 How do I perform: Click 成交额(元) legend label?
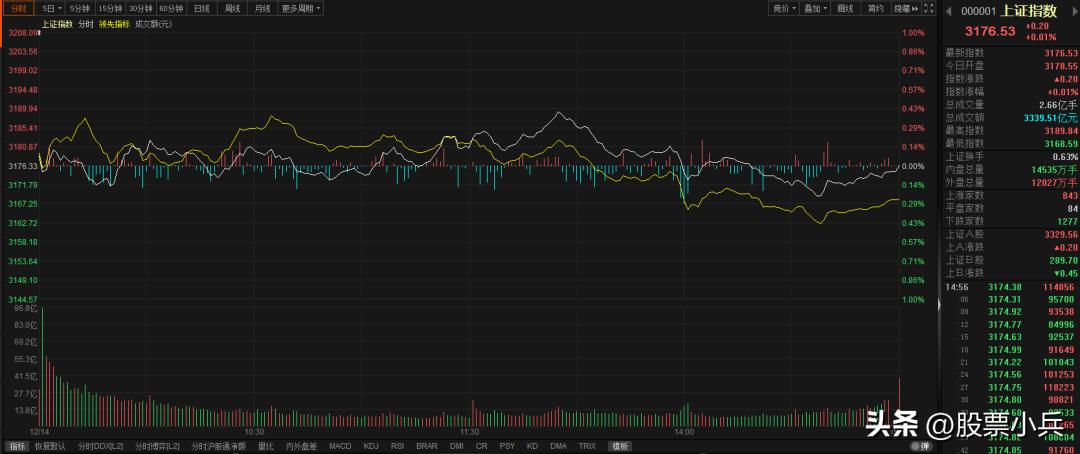click(153, 24)
